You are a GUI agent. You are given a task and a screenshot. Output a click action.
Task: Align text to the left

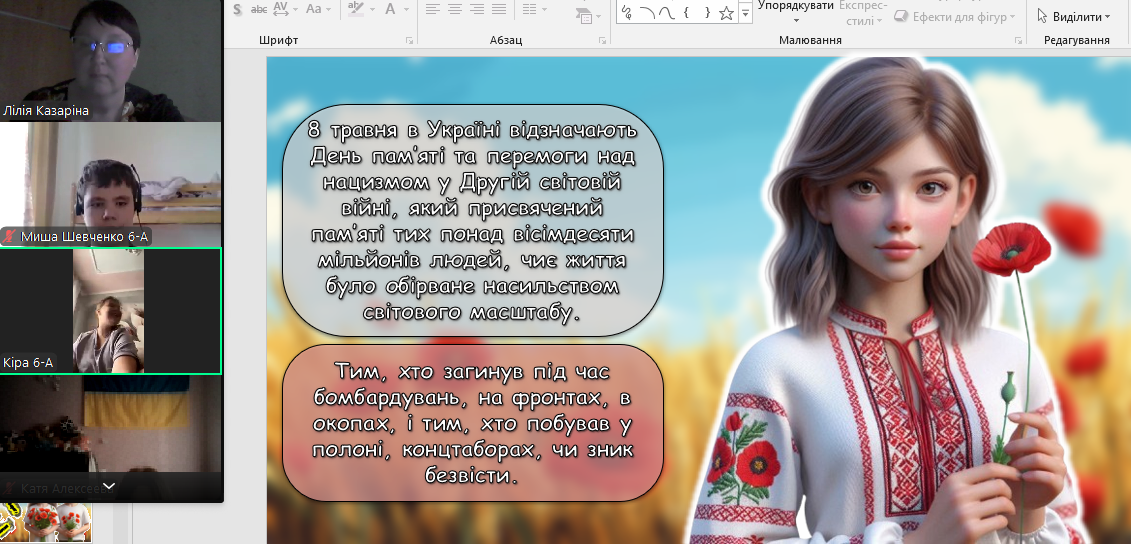pyautogui.click(x=432, y=9)
